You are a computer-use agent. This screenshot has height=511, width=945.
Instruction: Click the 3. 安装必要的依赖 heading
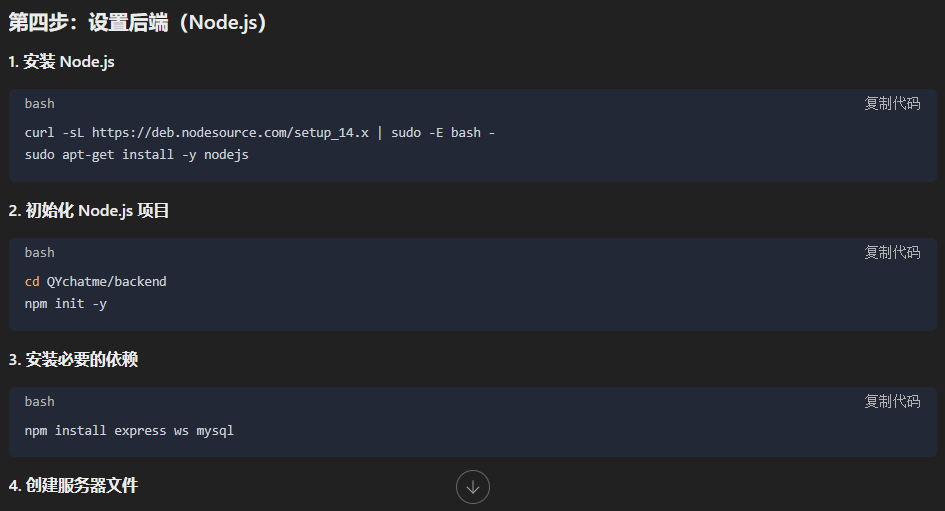point(73,360)
